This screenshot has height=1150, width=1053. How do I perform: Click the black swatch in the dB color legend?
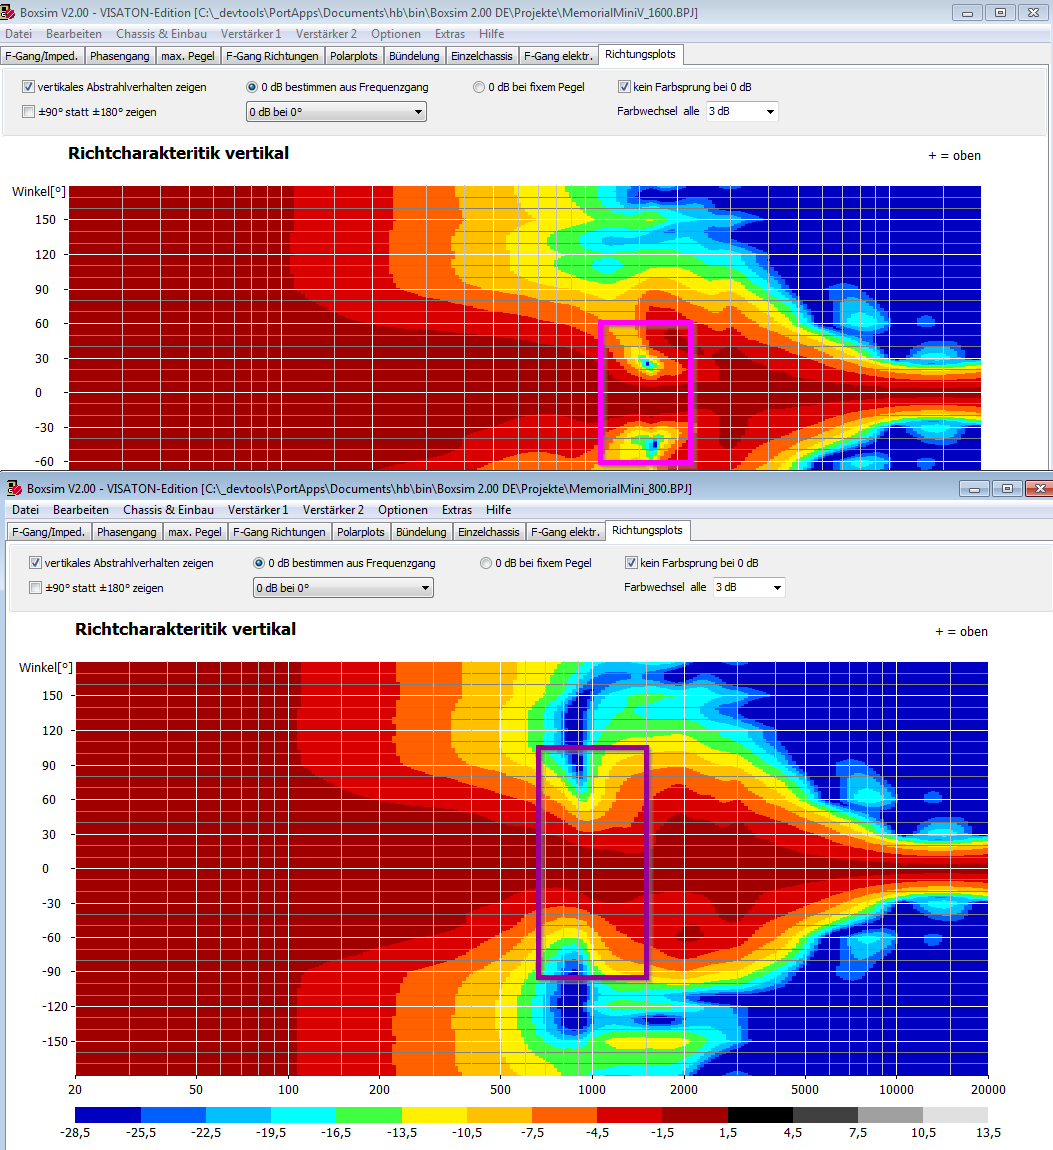pos(760,1114)
